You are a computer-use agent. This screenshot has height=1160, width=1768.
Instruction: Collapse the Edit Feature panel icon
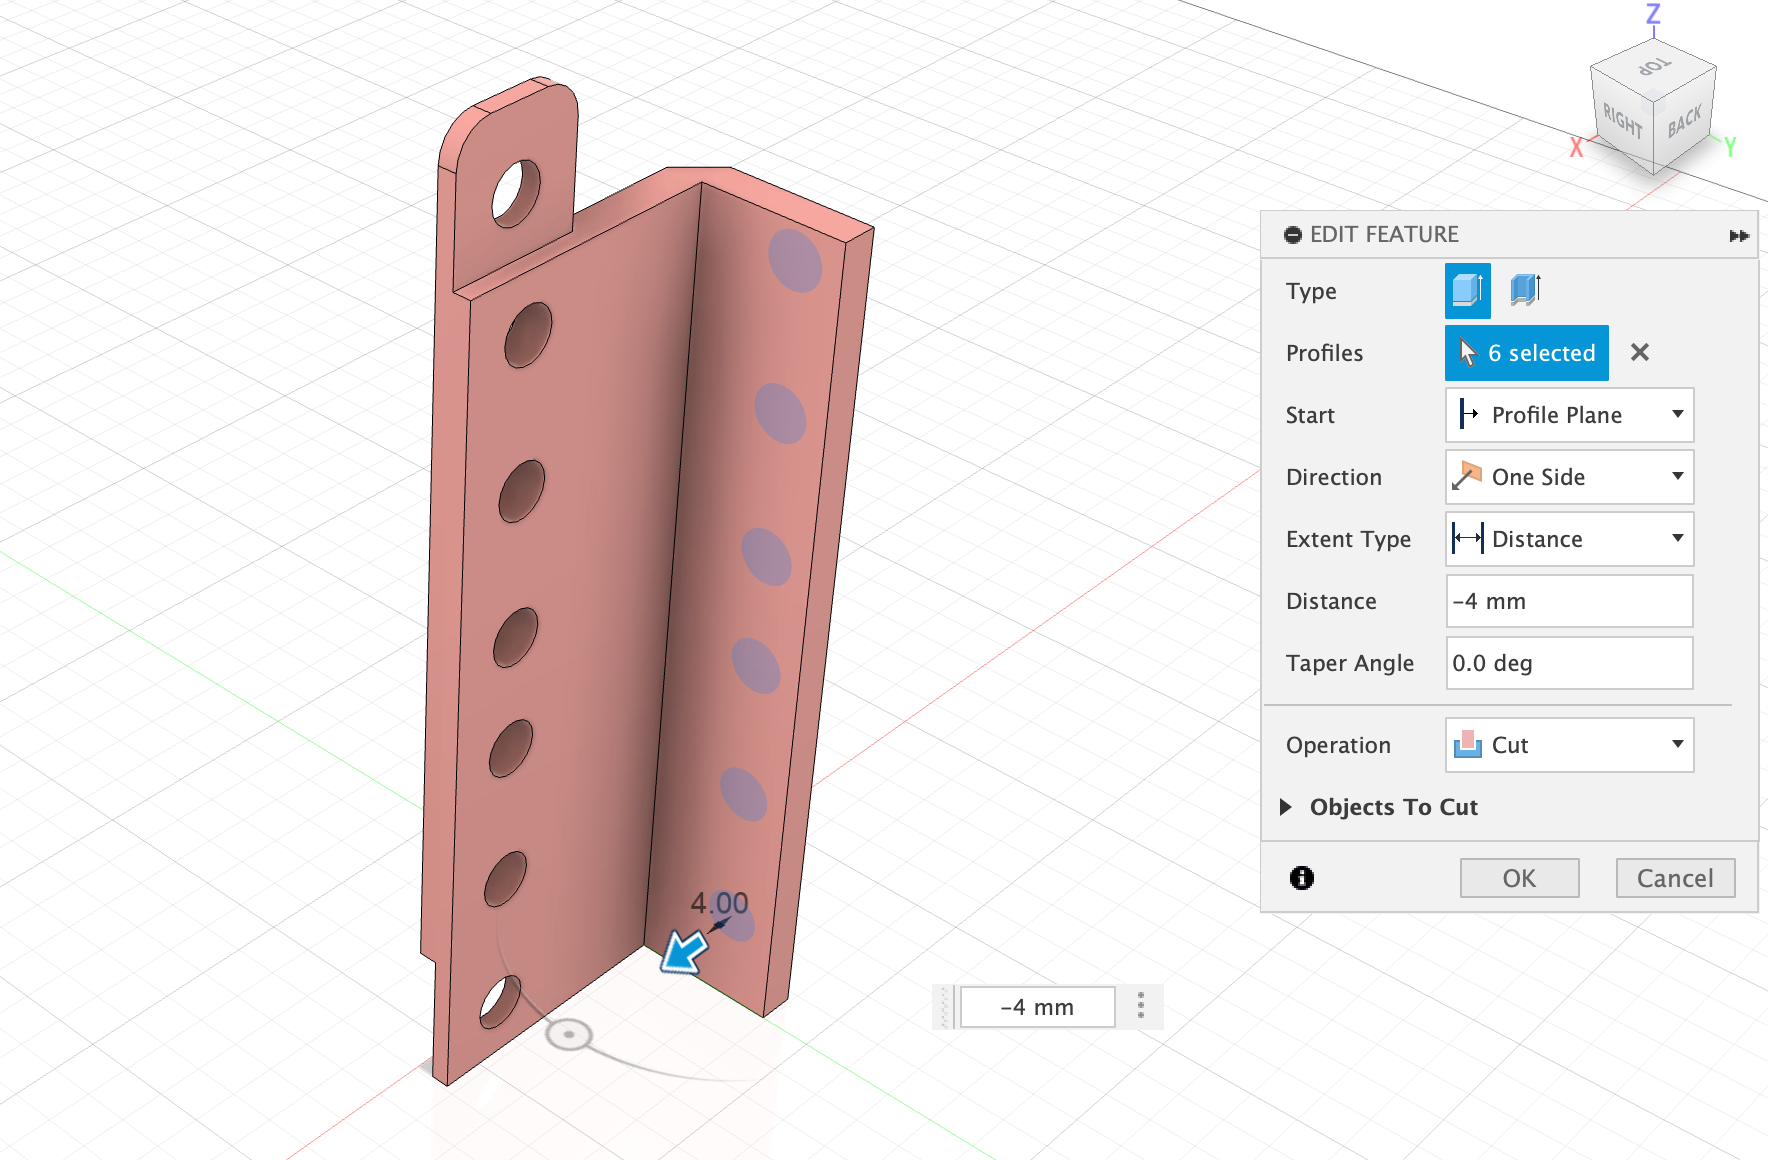coord(1293,235)
